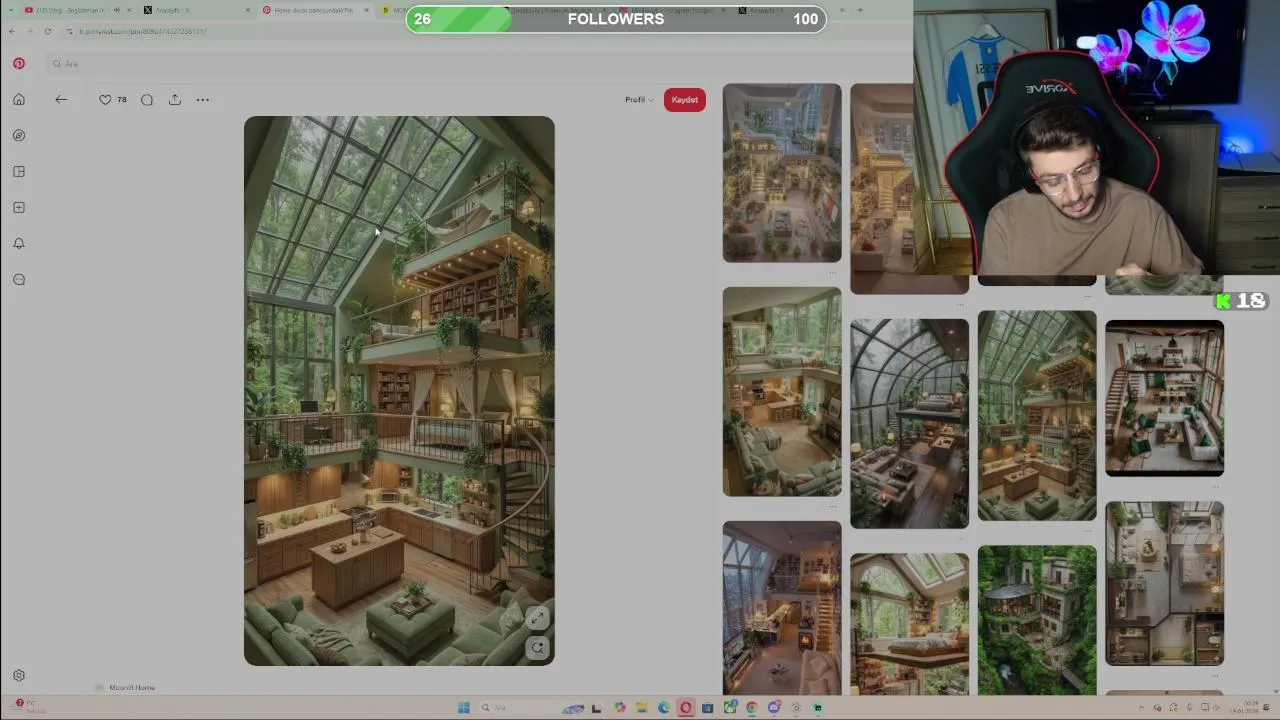Open comments bubble icon on pin

tap(147, 99)
